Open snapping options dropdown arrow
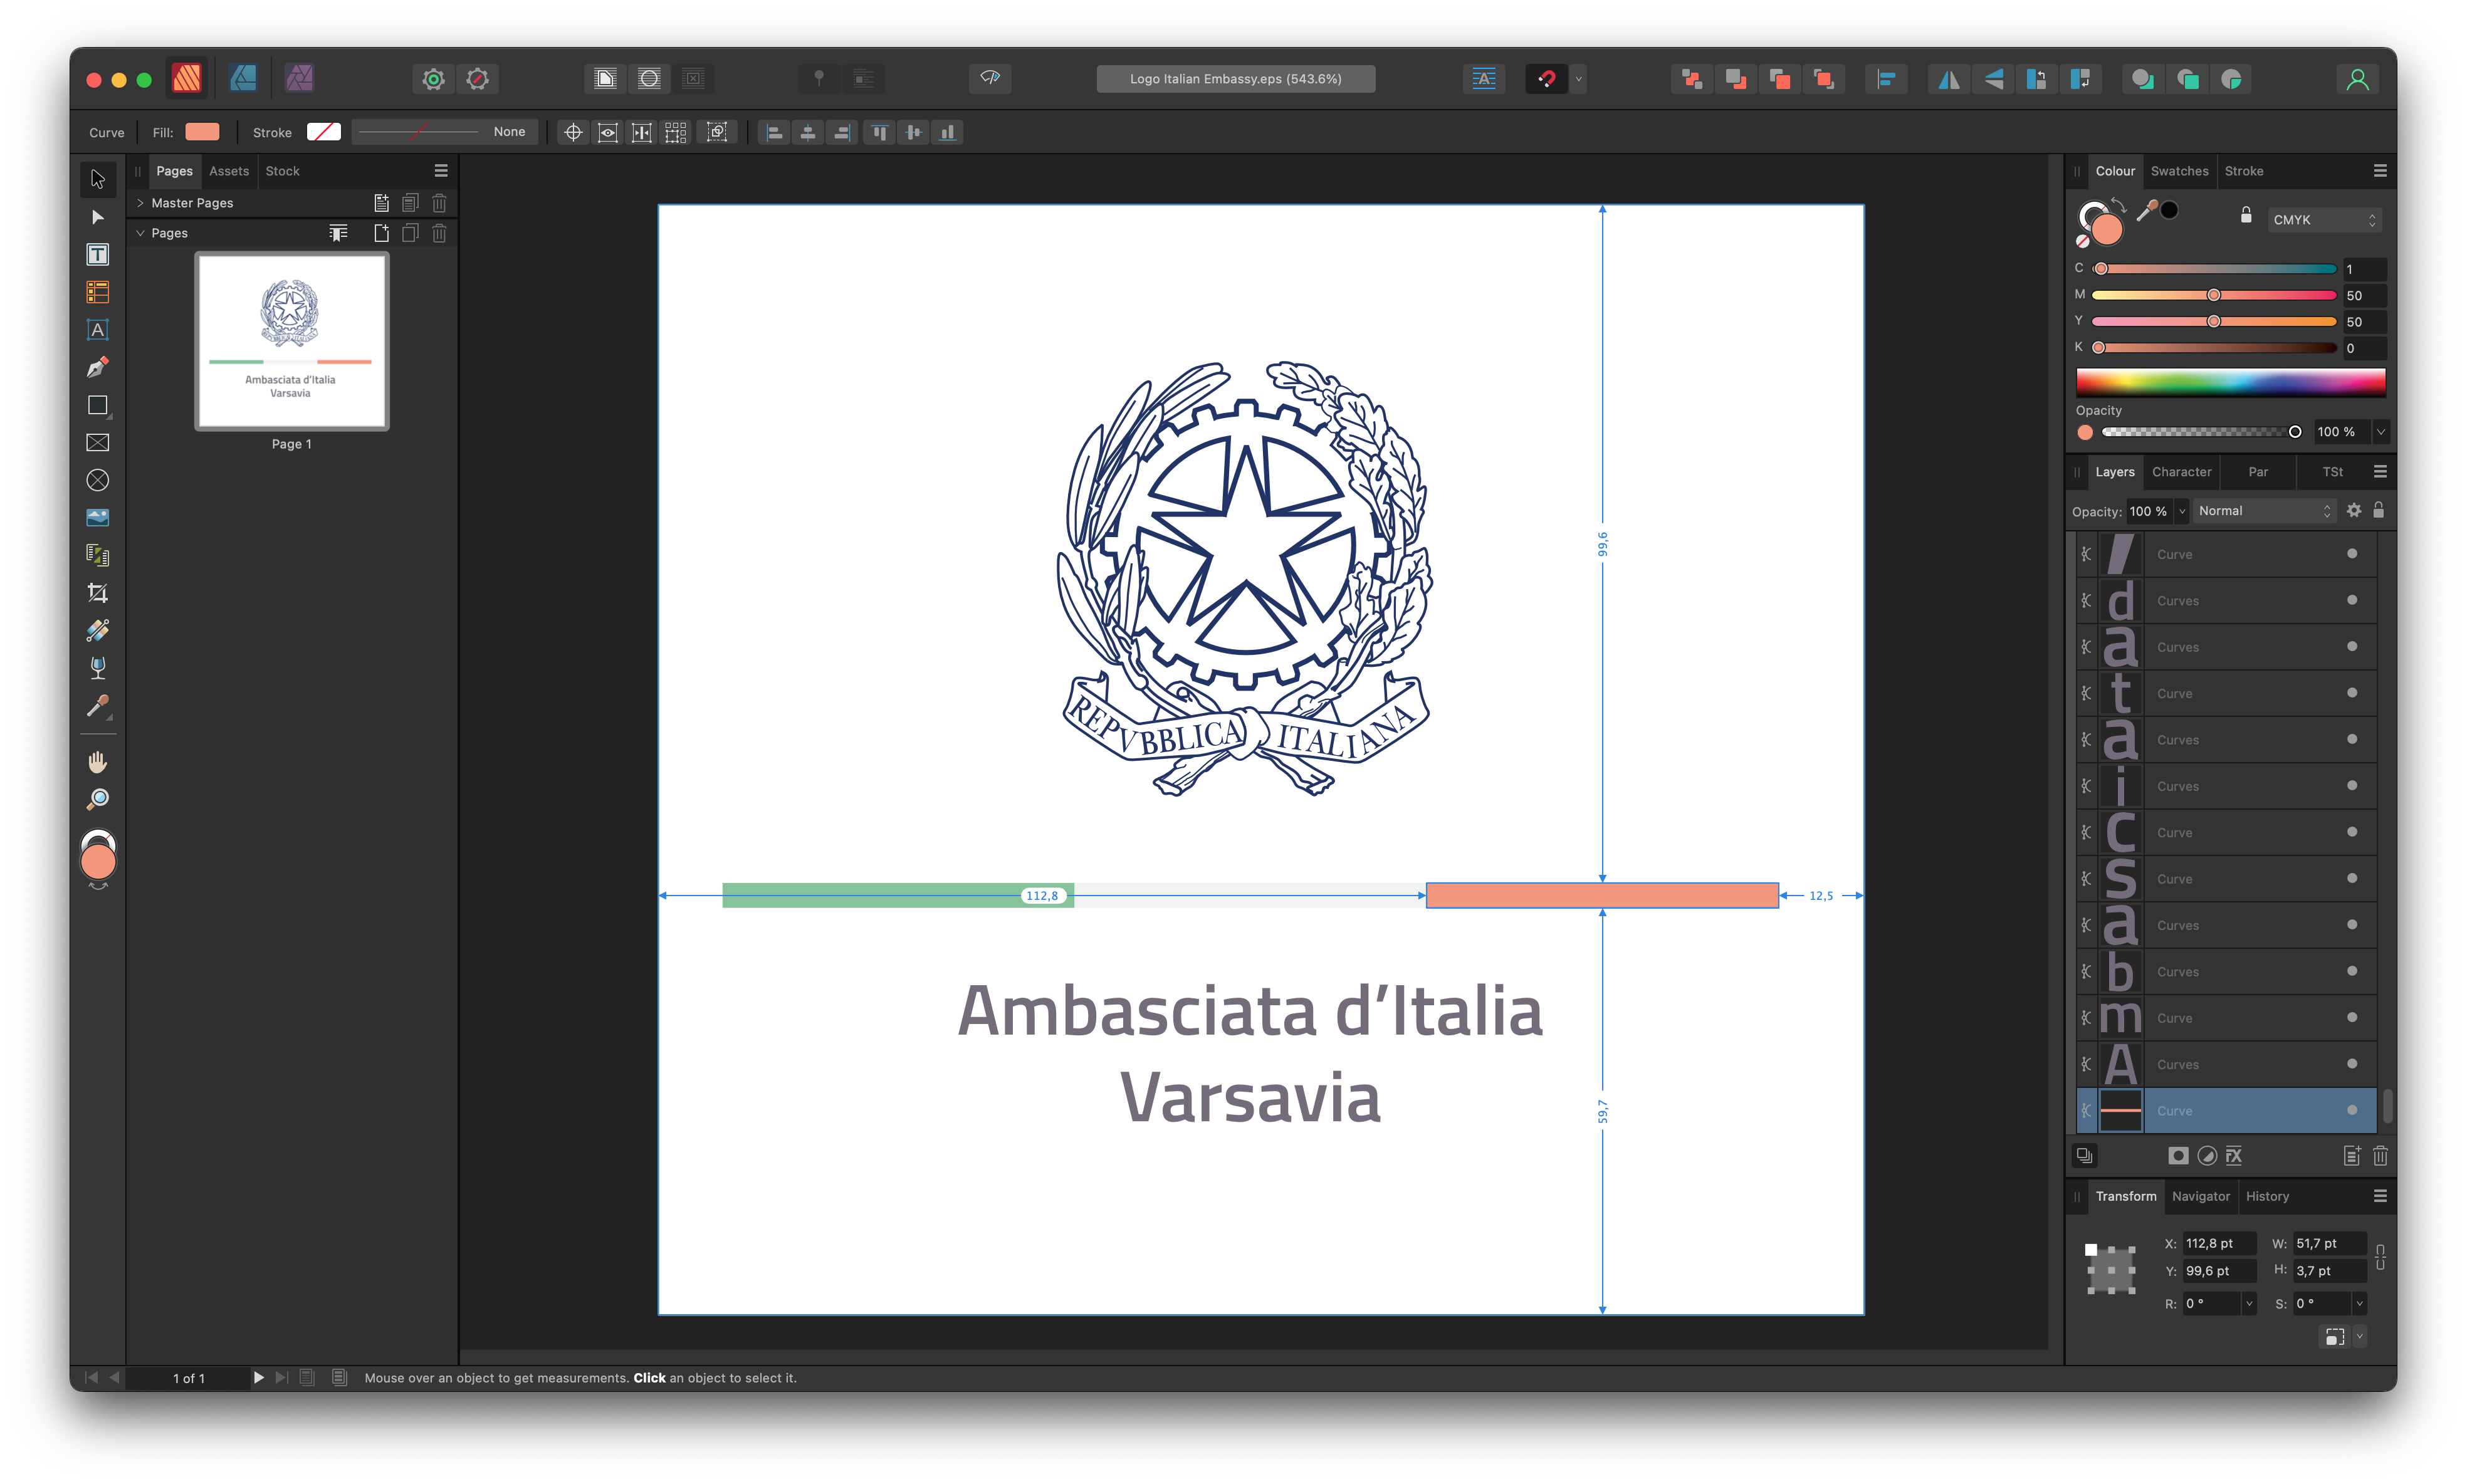This screenshot has height=1484, width=2467. (x=1578, y=79)
